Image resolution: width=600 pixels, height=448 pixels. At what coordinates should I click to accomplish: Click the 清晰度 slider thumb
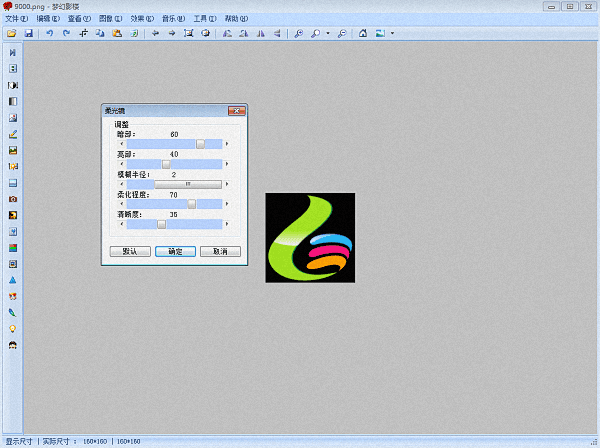(x=162, y=224)
